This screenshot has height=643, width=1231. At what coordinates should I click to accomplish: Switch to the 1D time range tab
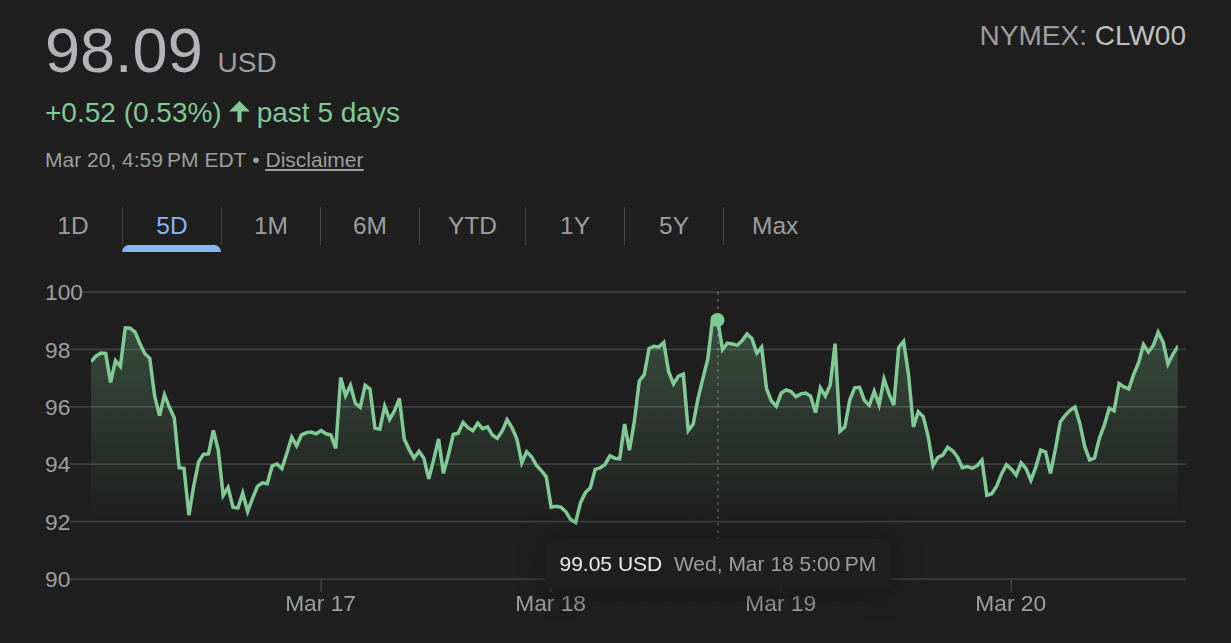(x=73, y=226)
